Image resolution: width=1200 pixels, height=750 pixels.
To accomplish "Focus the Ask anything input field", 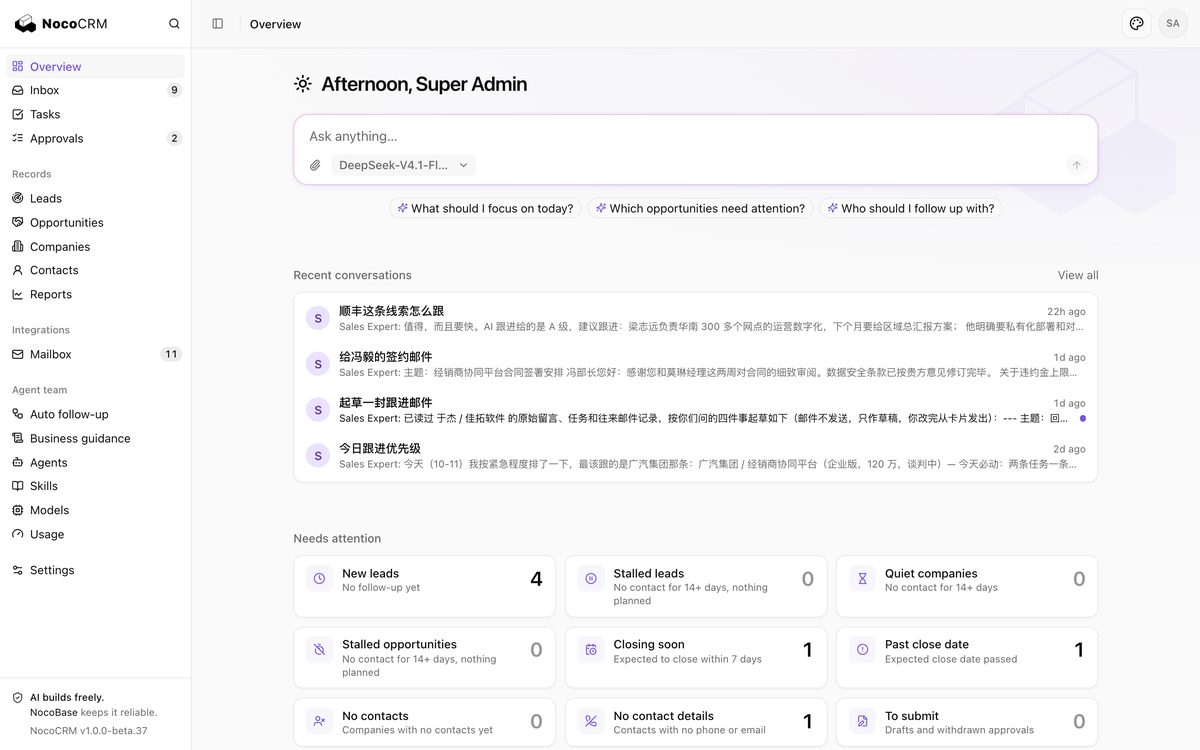I will [695, 136].
